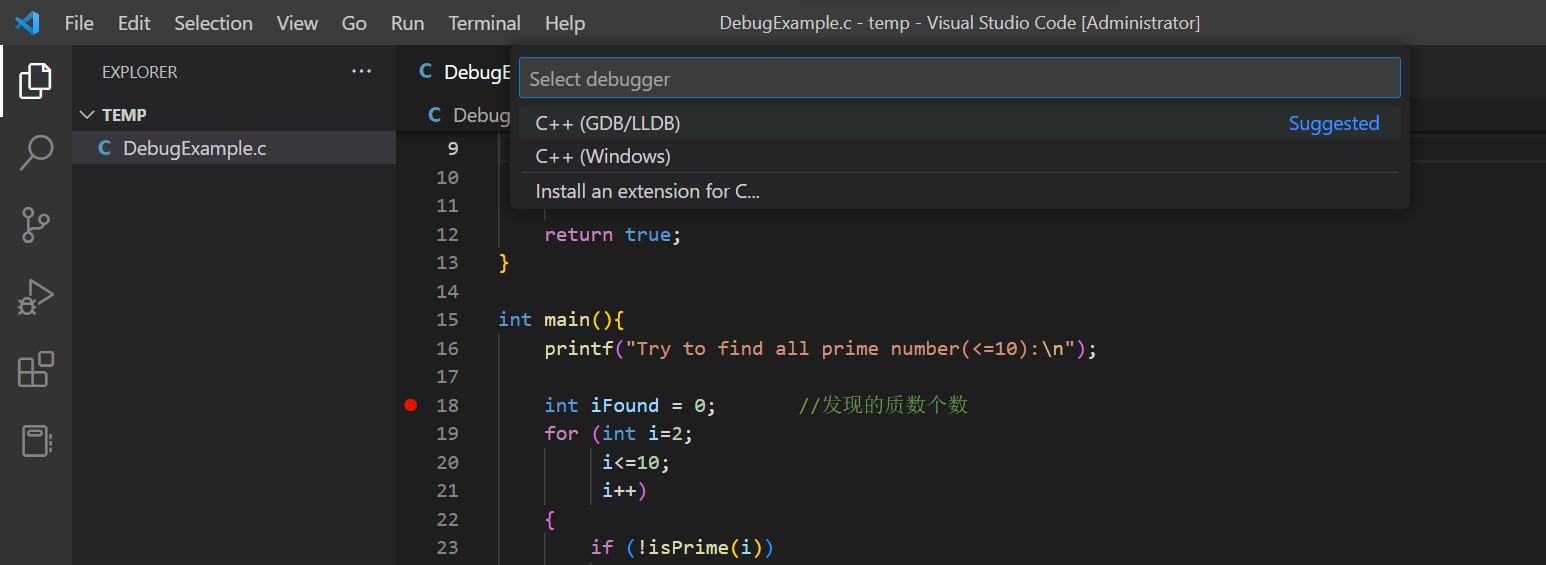Open the View menu

coord(297,23)
